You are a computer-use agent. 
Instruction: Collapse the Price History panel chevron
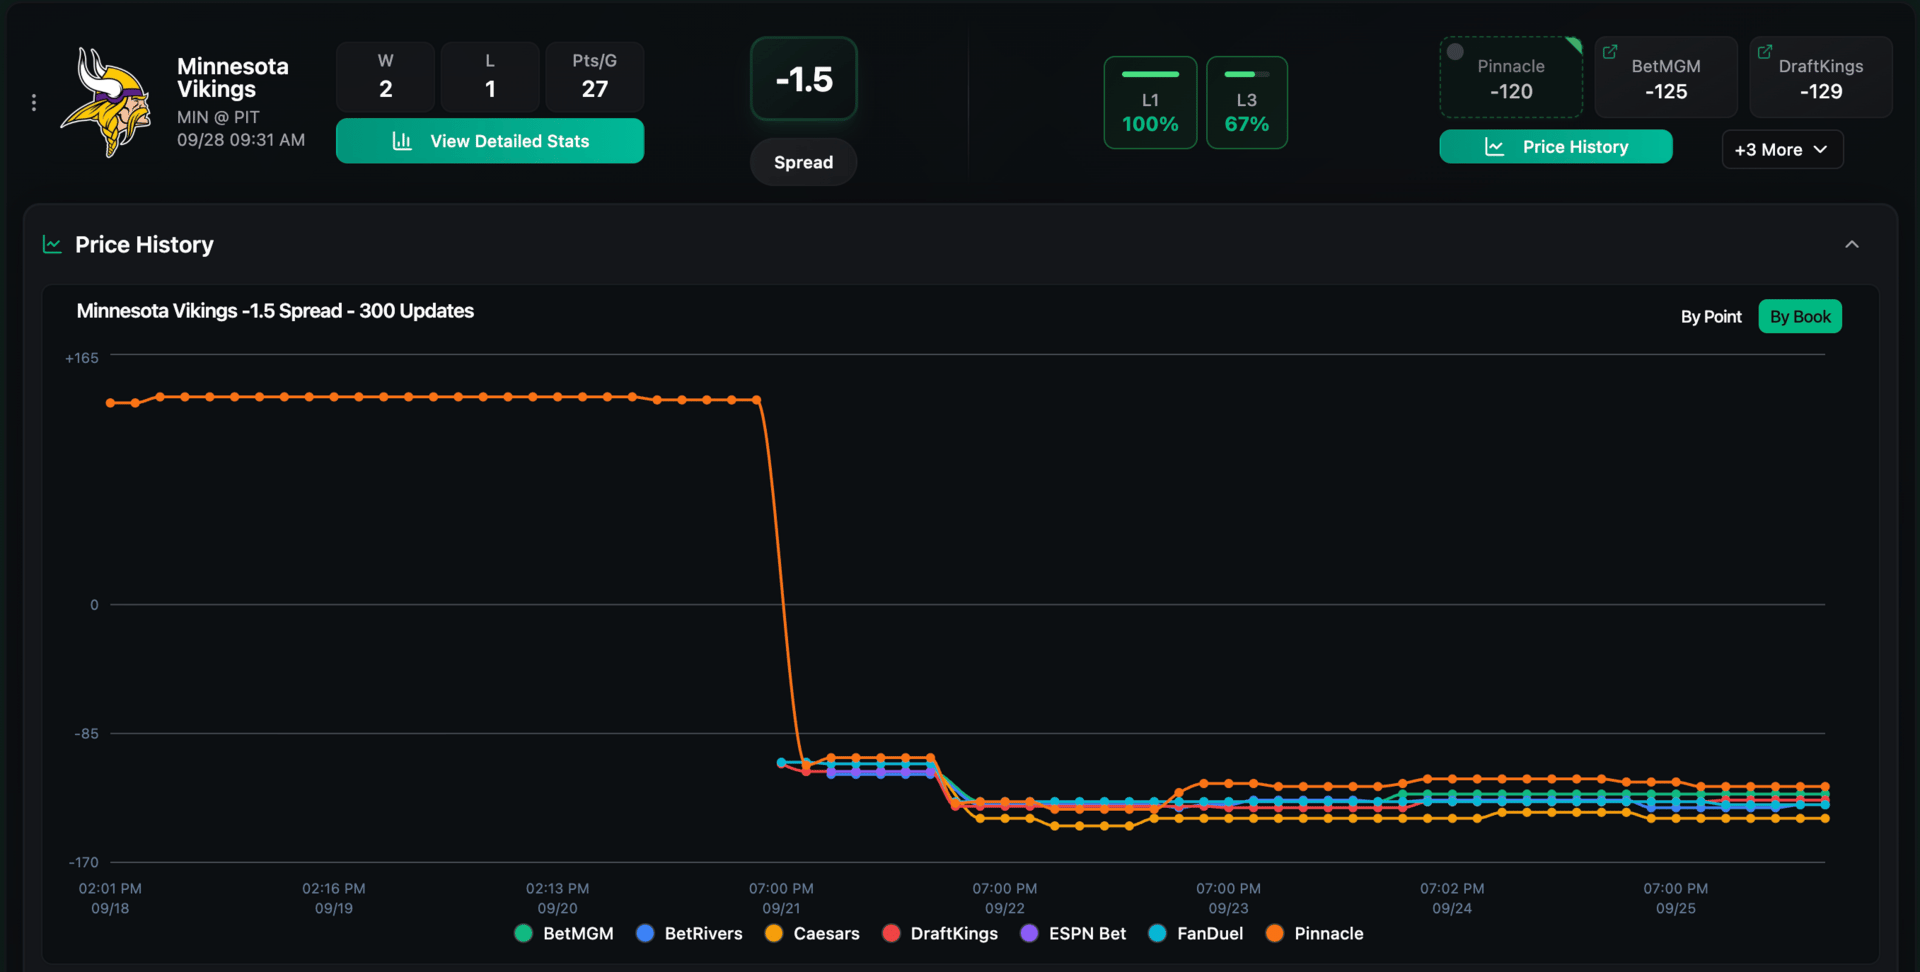click(1852, 244)
